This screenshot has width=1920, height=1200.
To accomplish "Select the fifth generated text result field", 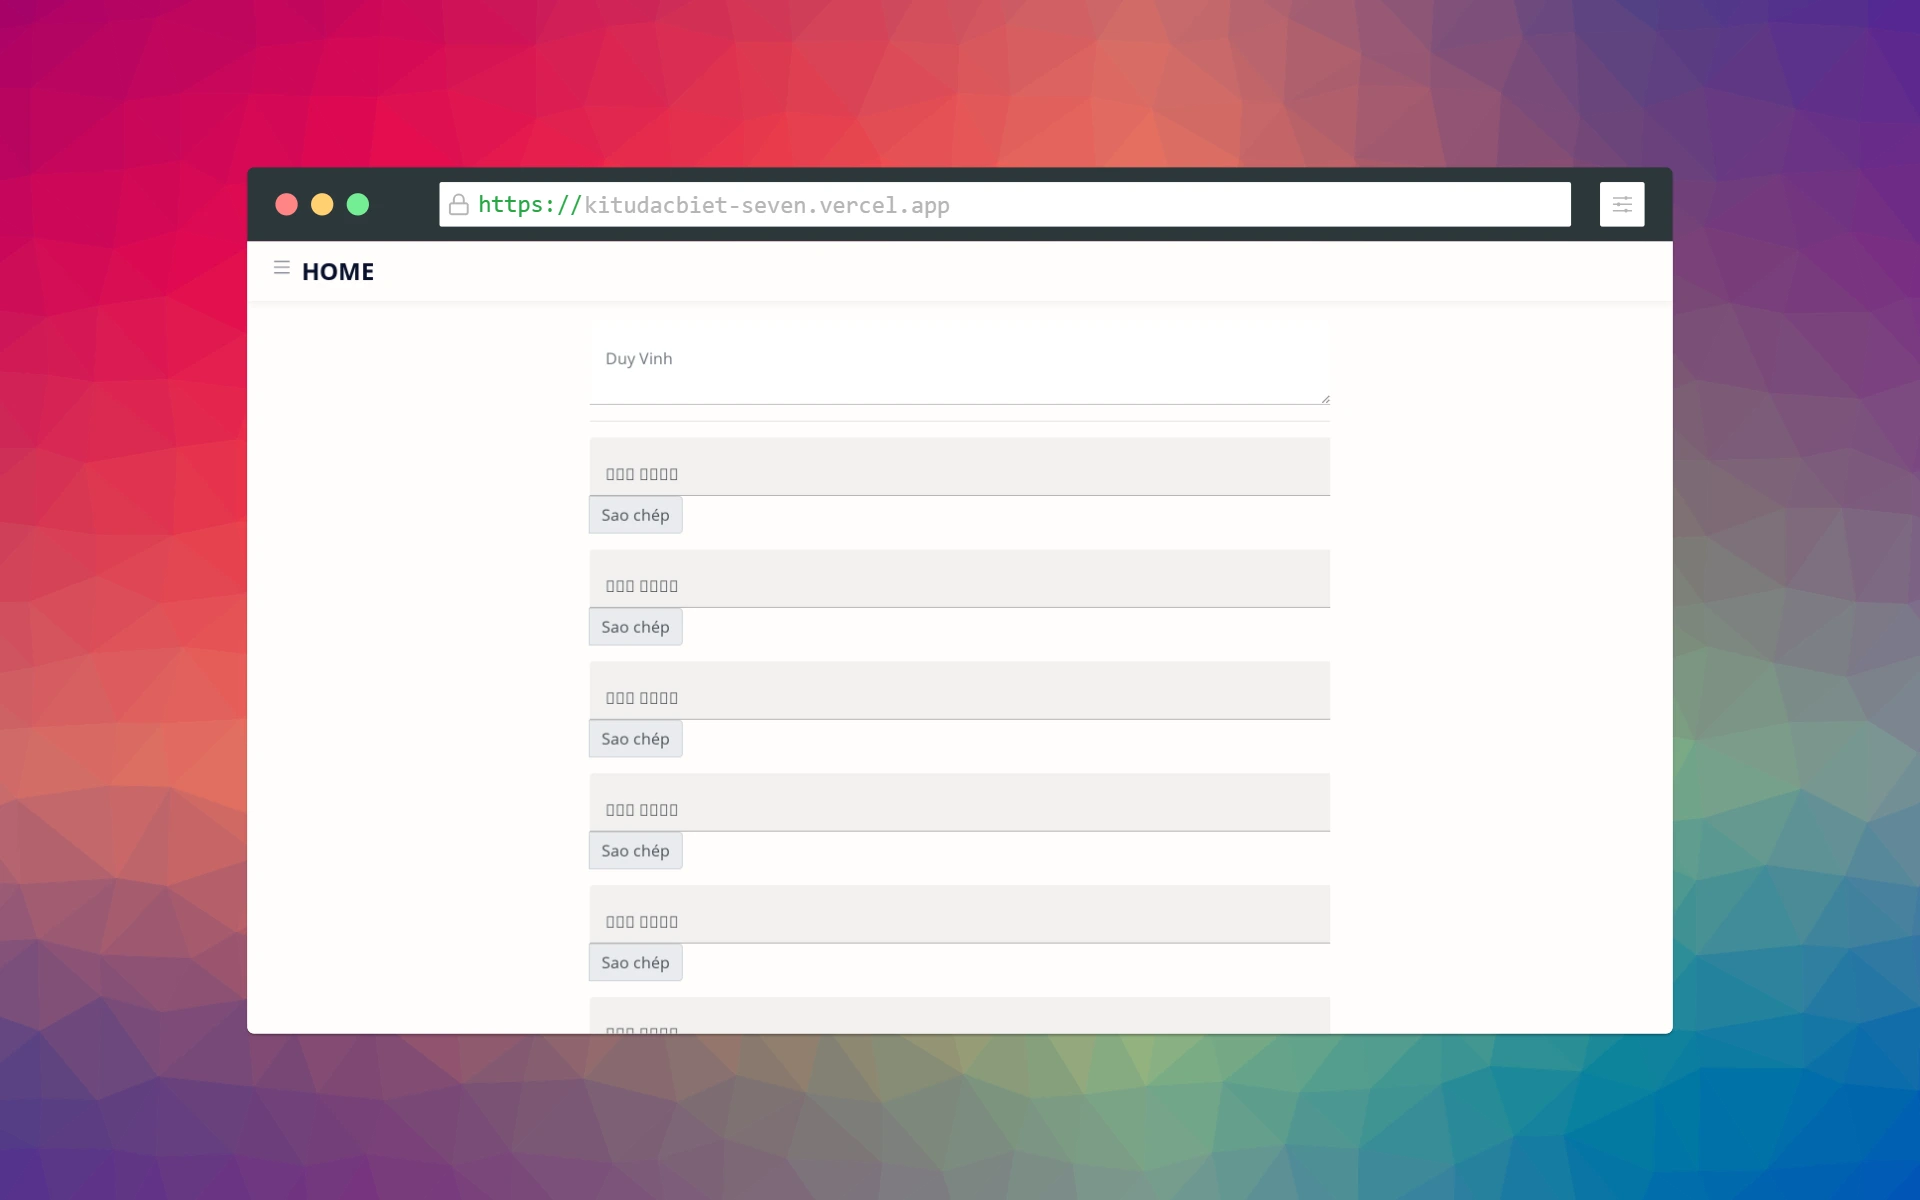I will point(958,915).
